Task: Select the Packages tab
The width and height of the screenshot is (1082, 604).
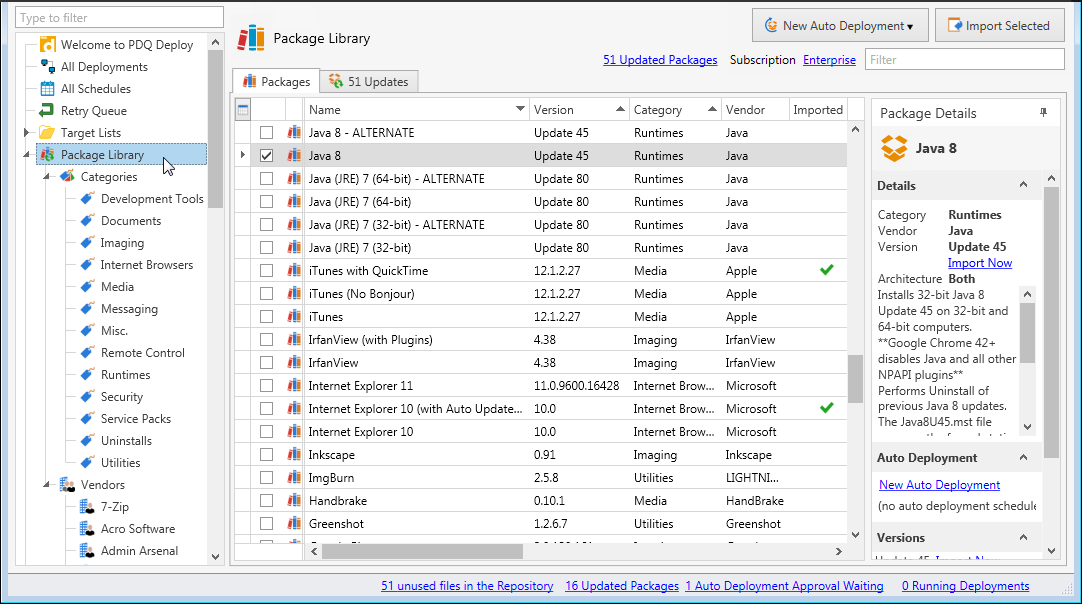Action: tap(276, 82)
